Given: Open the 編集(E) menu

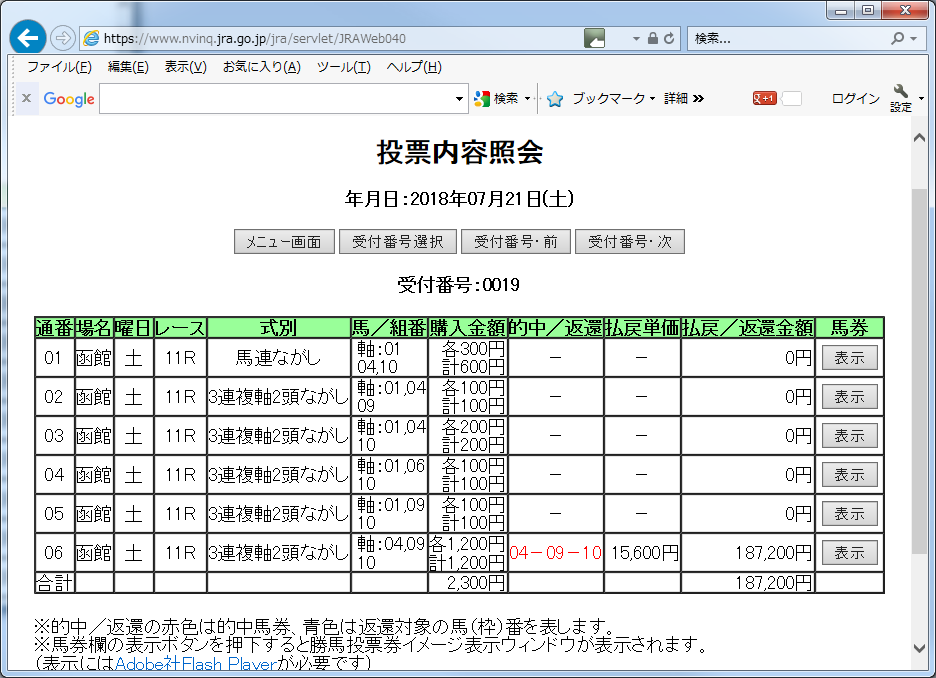Looking at the screenshot, I should pos(128,67).
